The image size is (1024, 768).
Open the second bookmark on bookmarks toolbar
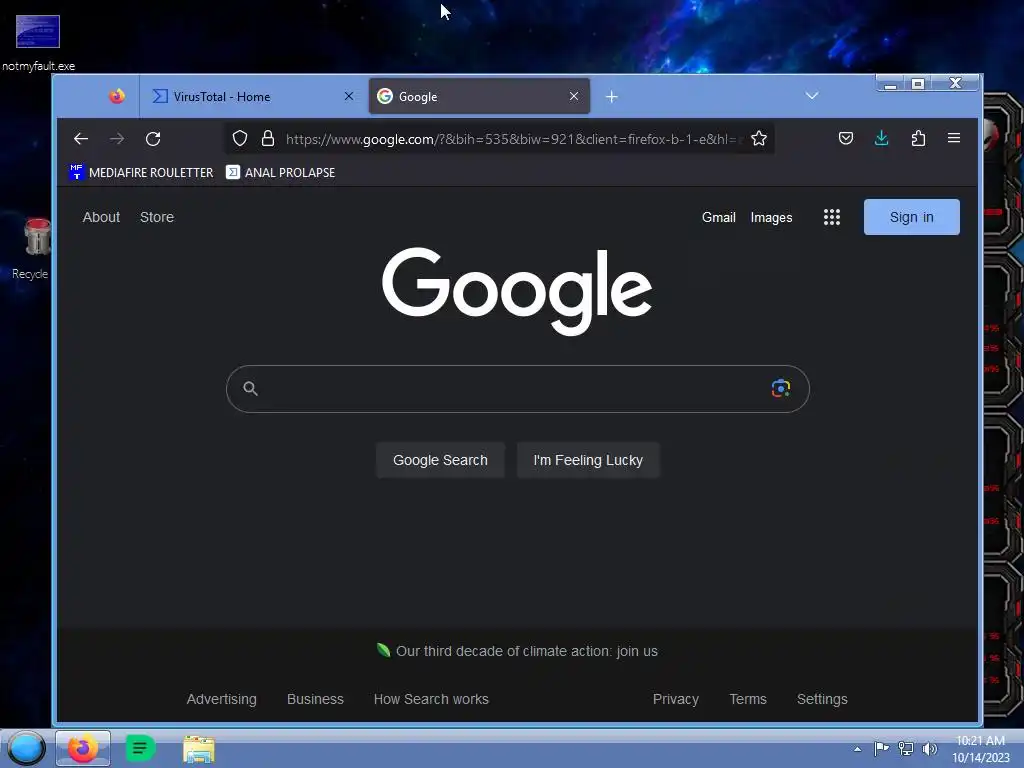coord(281,172)
